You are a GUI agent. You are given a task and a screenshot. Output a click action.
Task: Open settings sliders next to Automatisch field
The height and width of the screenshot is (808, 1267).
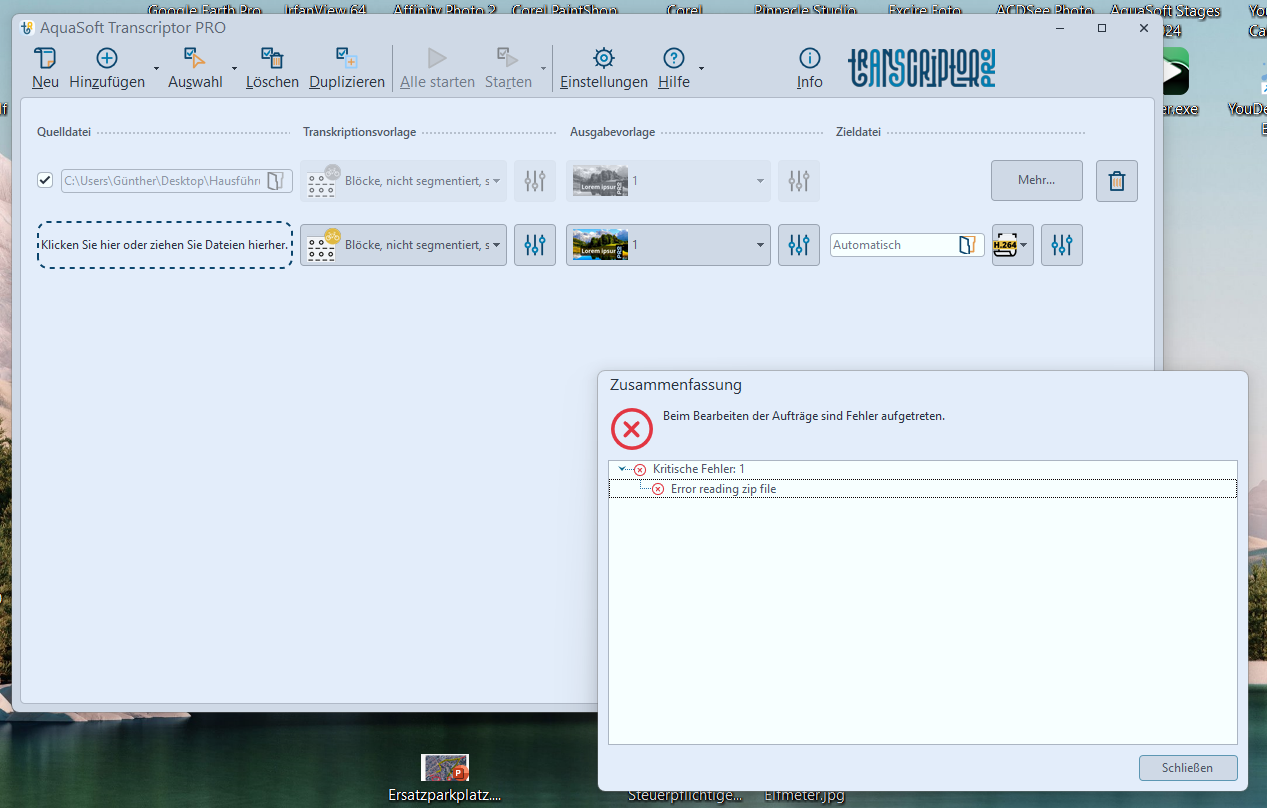1061,245
